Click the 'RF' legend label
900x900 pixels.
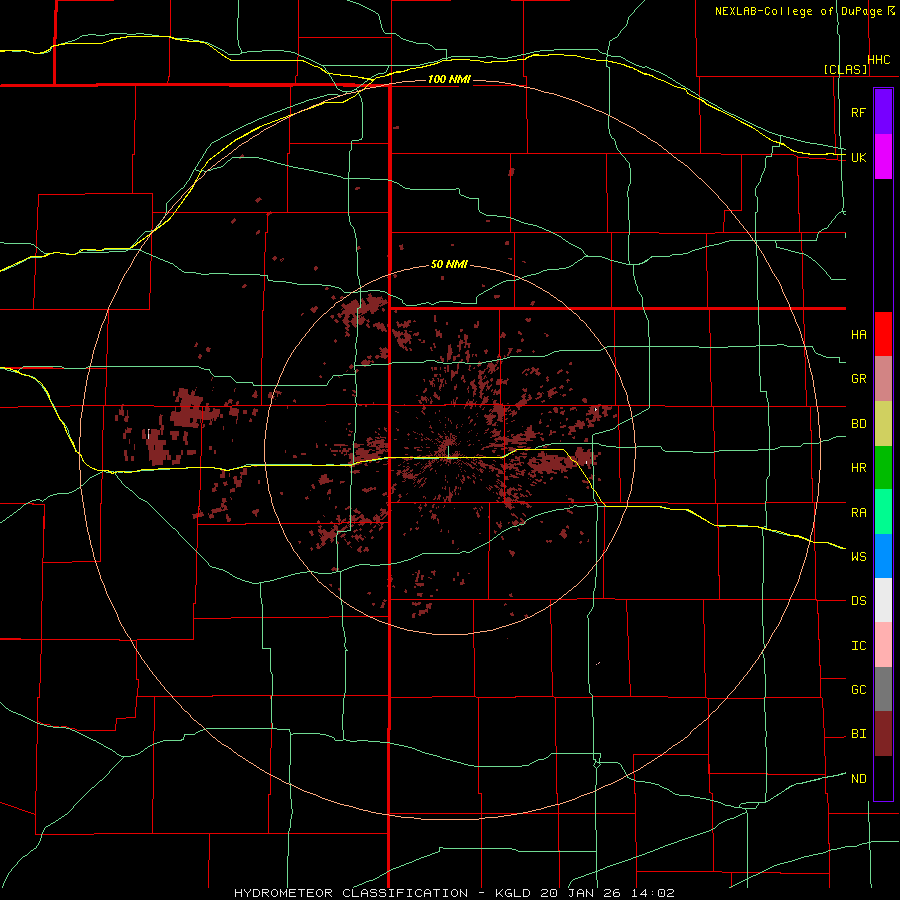(858, 112)
